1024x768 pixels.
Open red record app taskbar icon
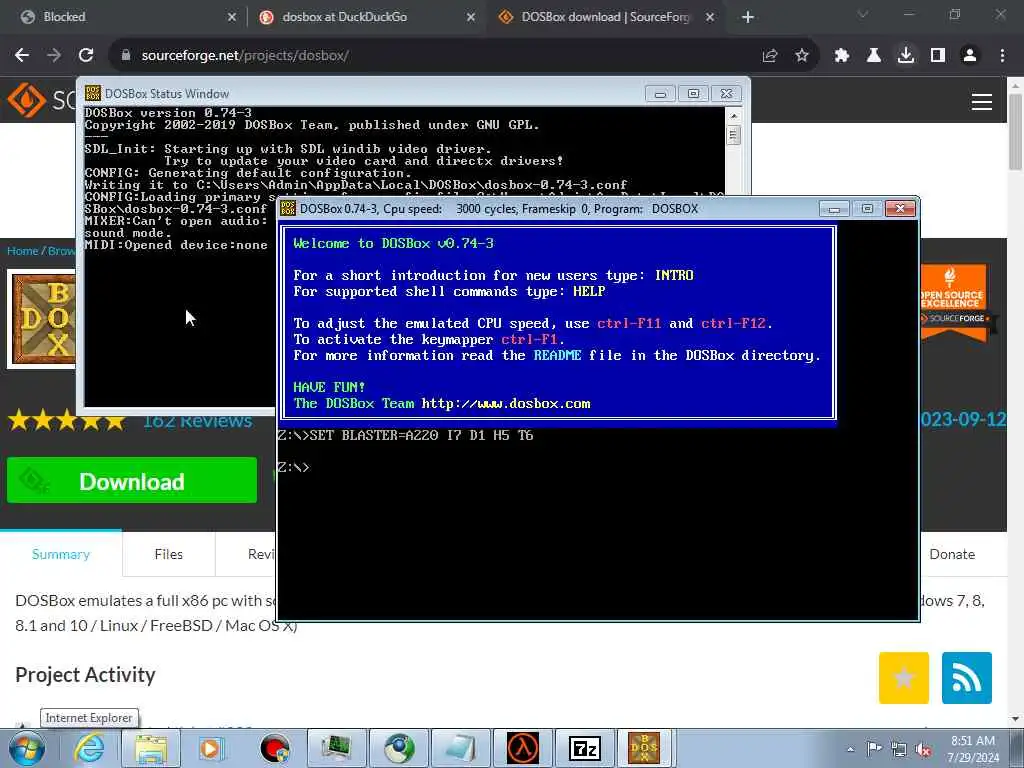point(274,748)
